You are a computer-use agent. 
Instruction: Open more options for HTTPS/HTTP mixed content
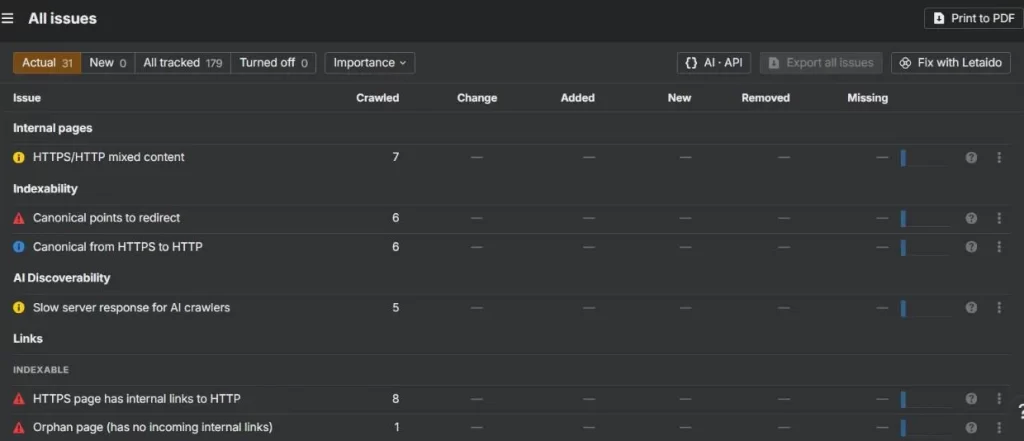[999, 157]
